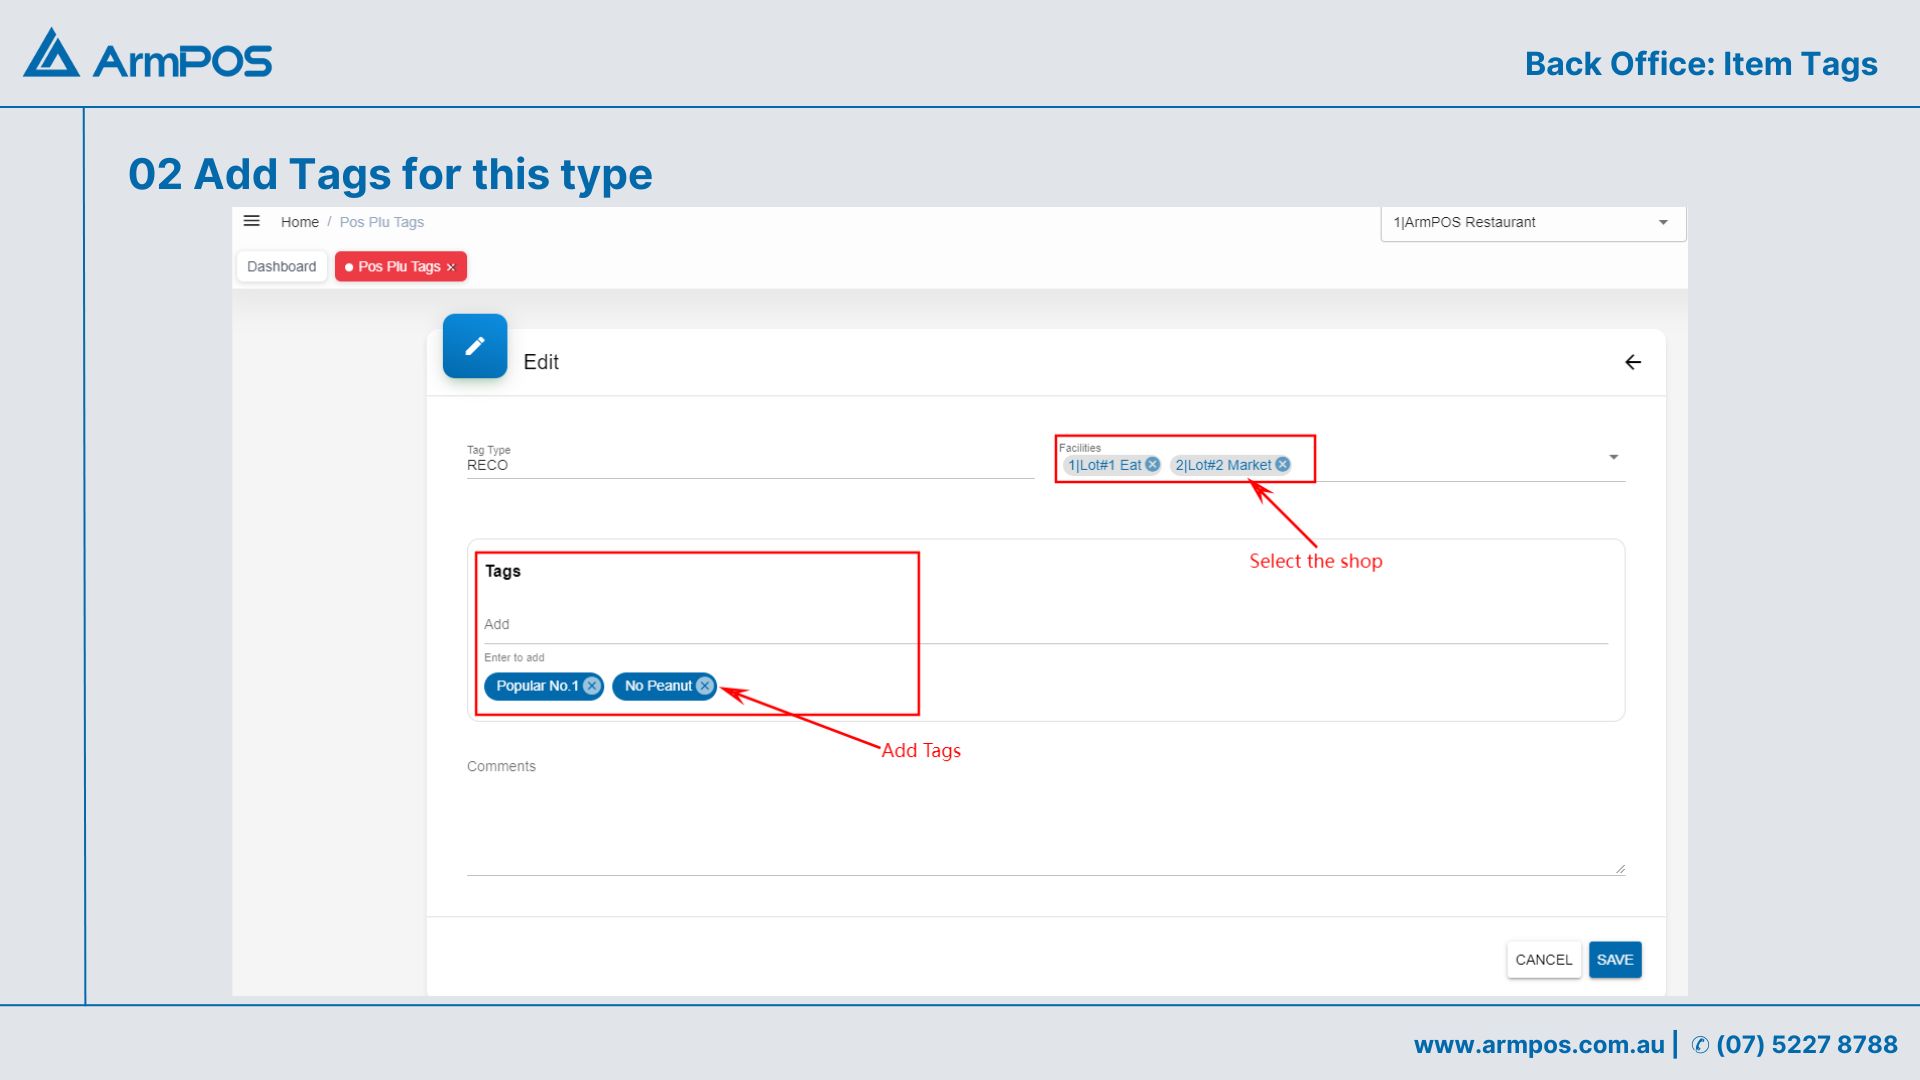This screenshot has height=1080, width=1920.
Task: Select the Pos Plu Tags tab
Action: [x=398, y=267]
